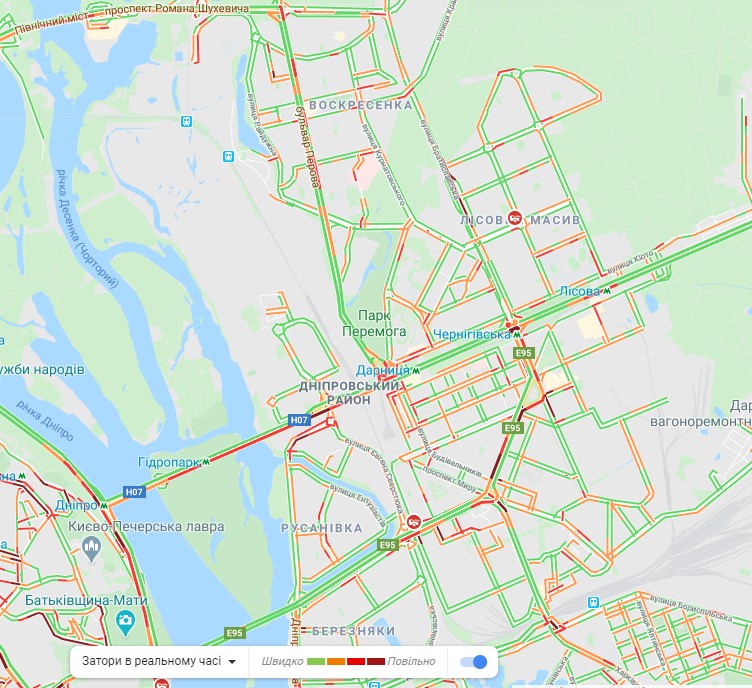Select the Києво-Печерська лавра landmark pin

(x=92, y=548)
